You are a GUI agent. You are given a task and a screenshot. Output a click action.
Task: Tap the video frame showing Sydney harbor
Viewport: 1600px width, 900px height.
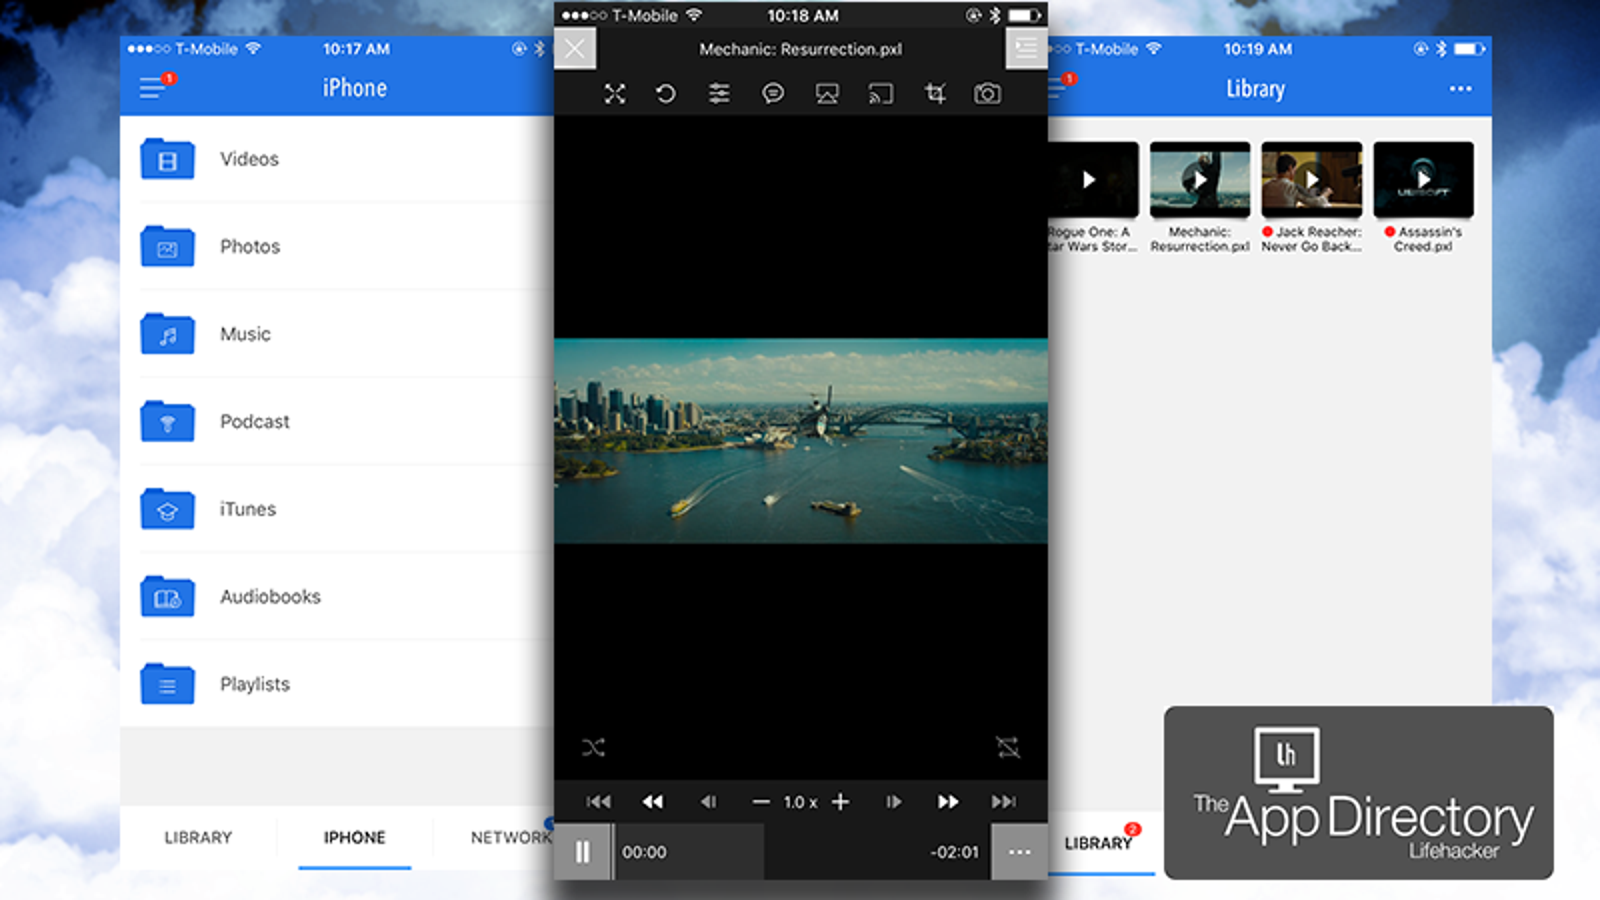click(801, 441)
